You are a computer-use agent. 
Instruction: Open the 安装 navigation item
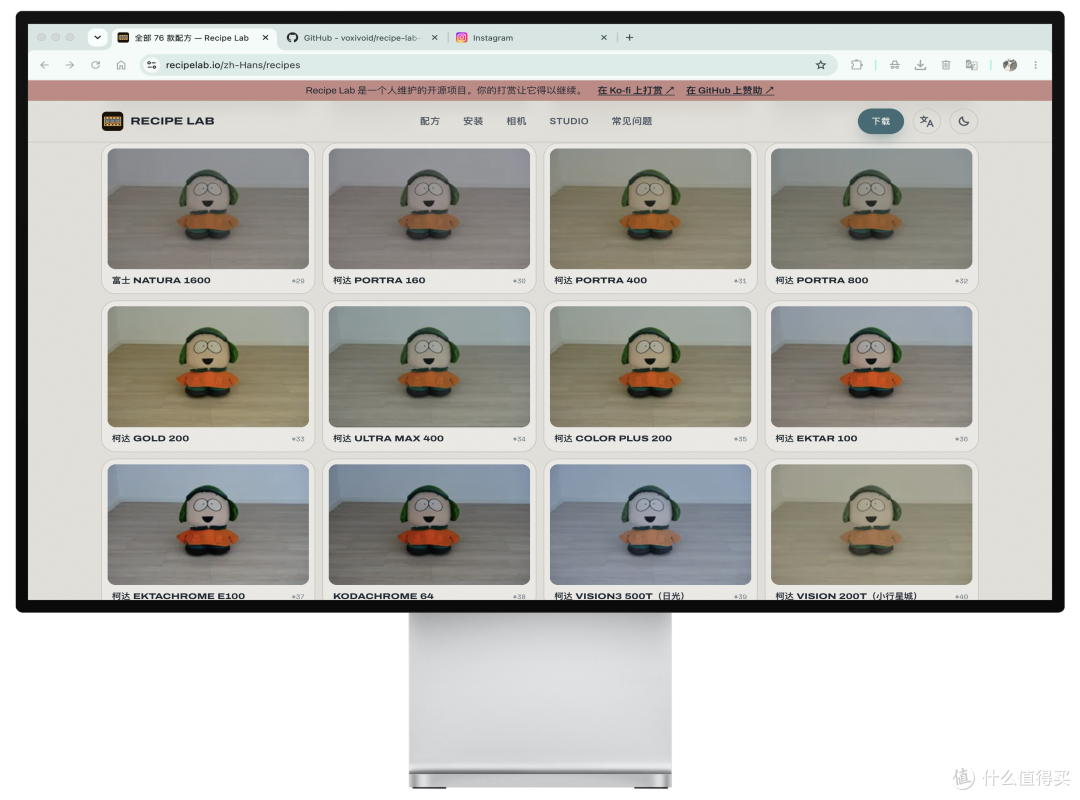click(x=473, y=121)
